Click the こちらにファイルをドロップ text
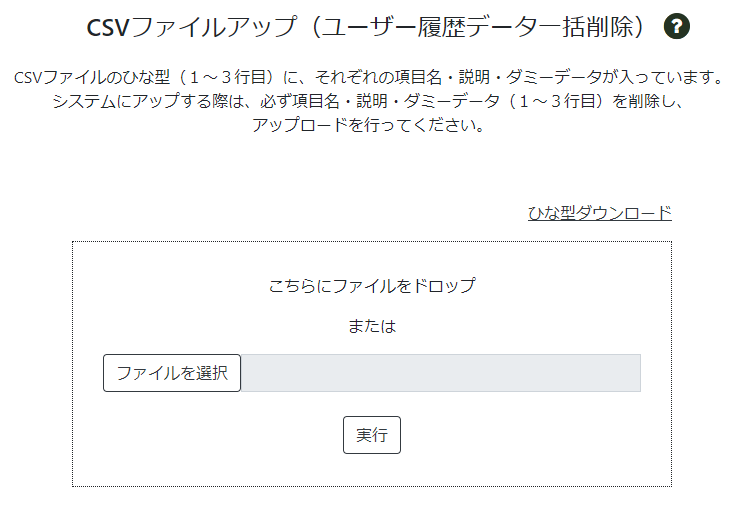Screen dimensions: 736x509 372,285
